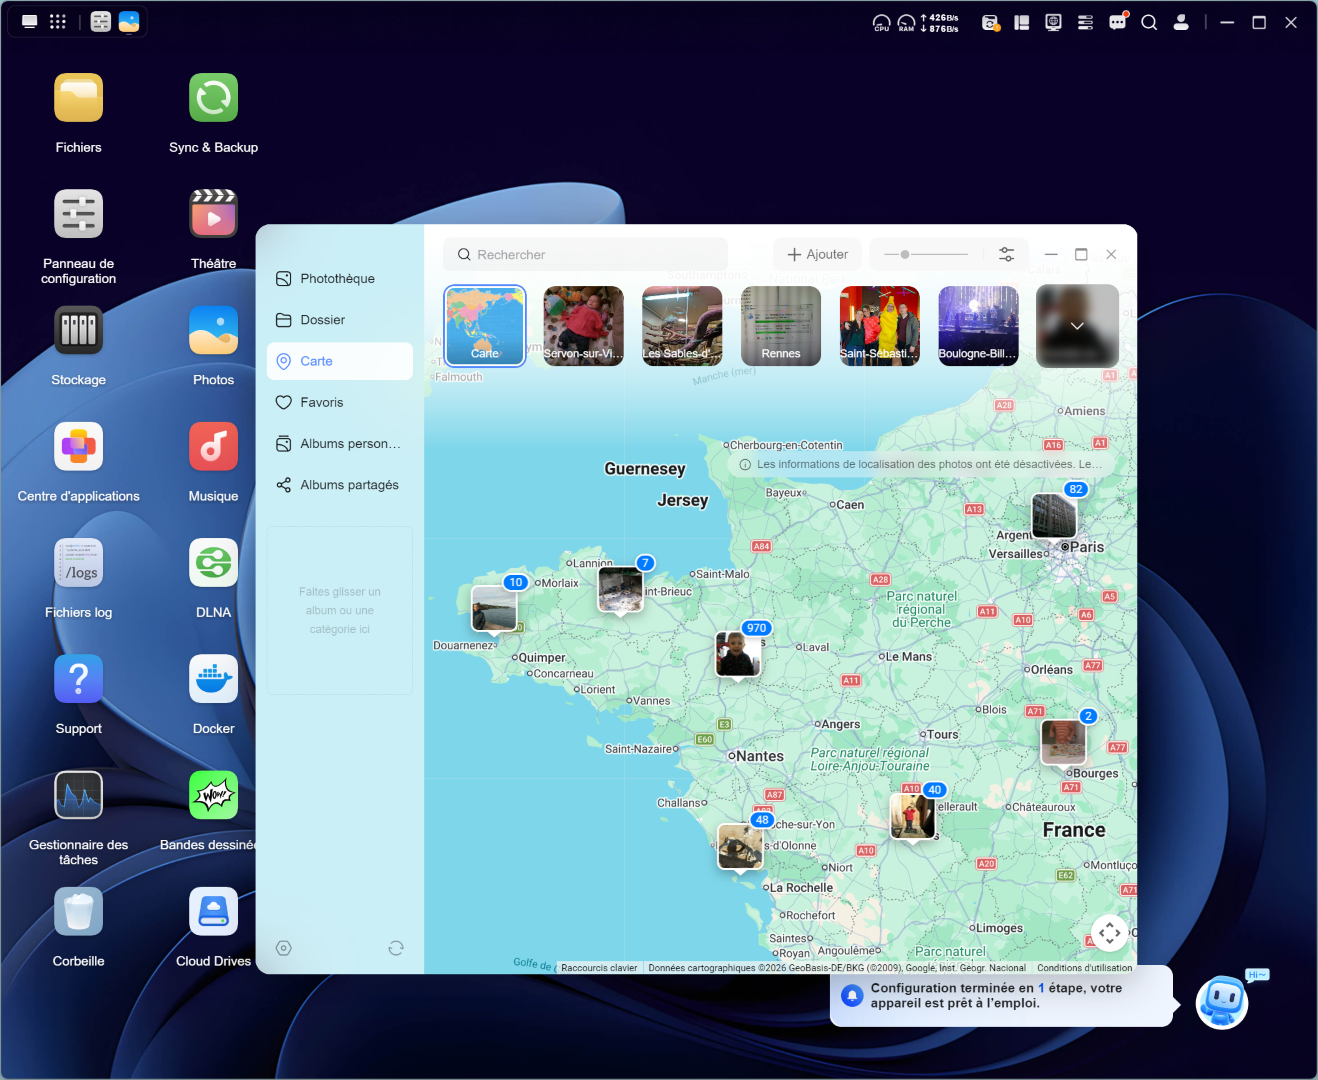
Task: Open the 48-photo cluster on the map
Action: coord(741,846)
